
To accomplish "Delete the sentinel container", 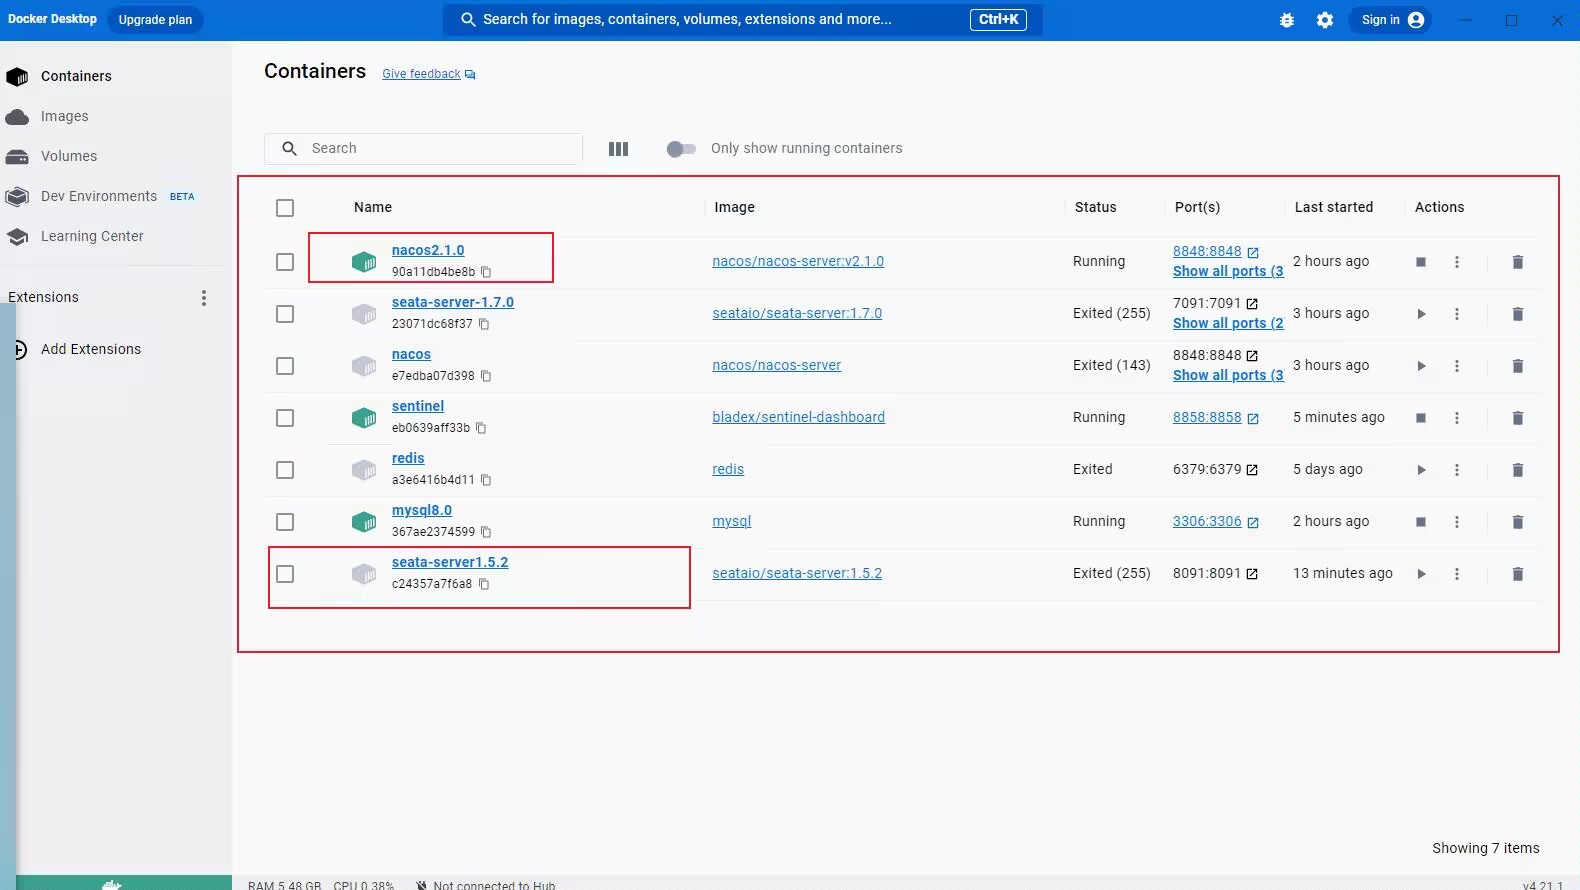I will [x=1517, y=418].
